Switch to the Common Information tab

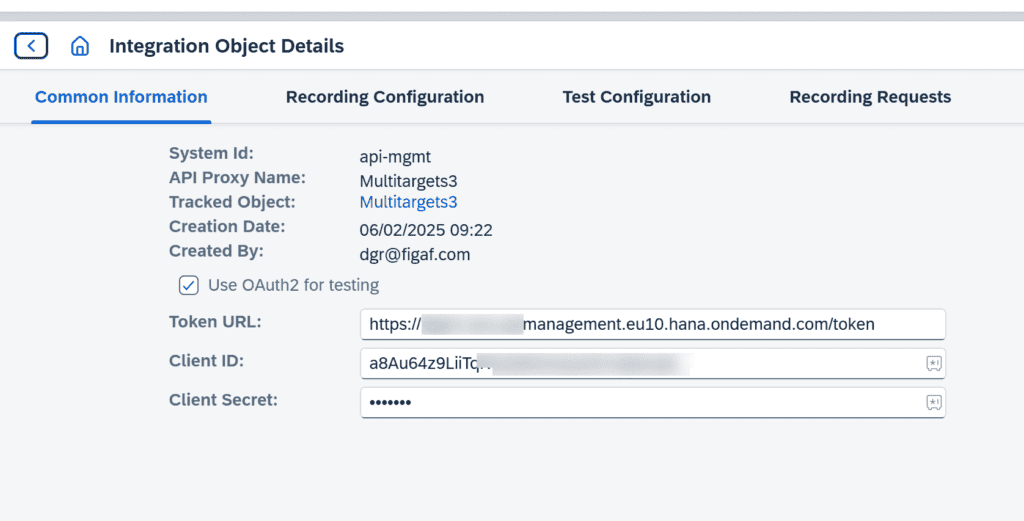click(121, 97)
